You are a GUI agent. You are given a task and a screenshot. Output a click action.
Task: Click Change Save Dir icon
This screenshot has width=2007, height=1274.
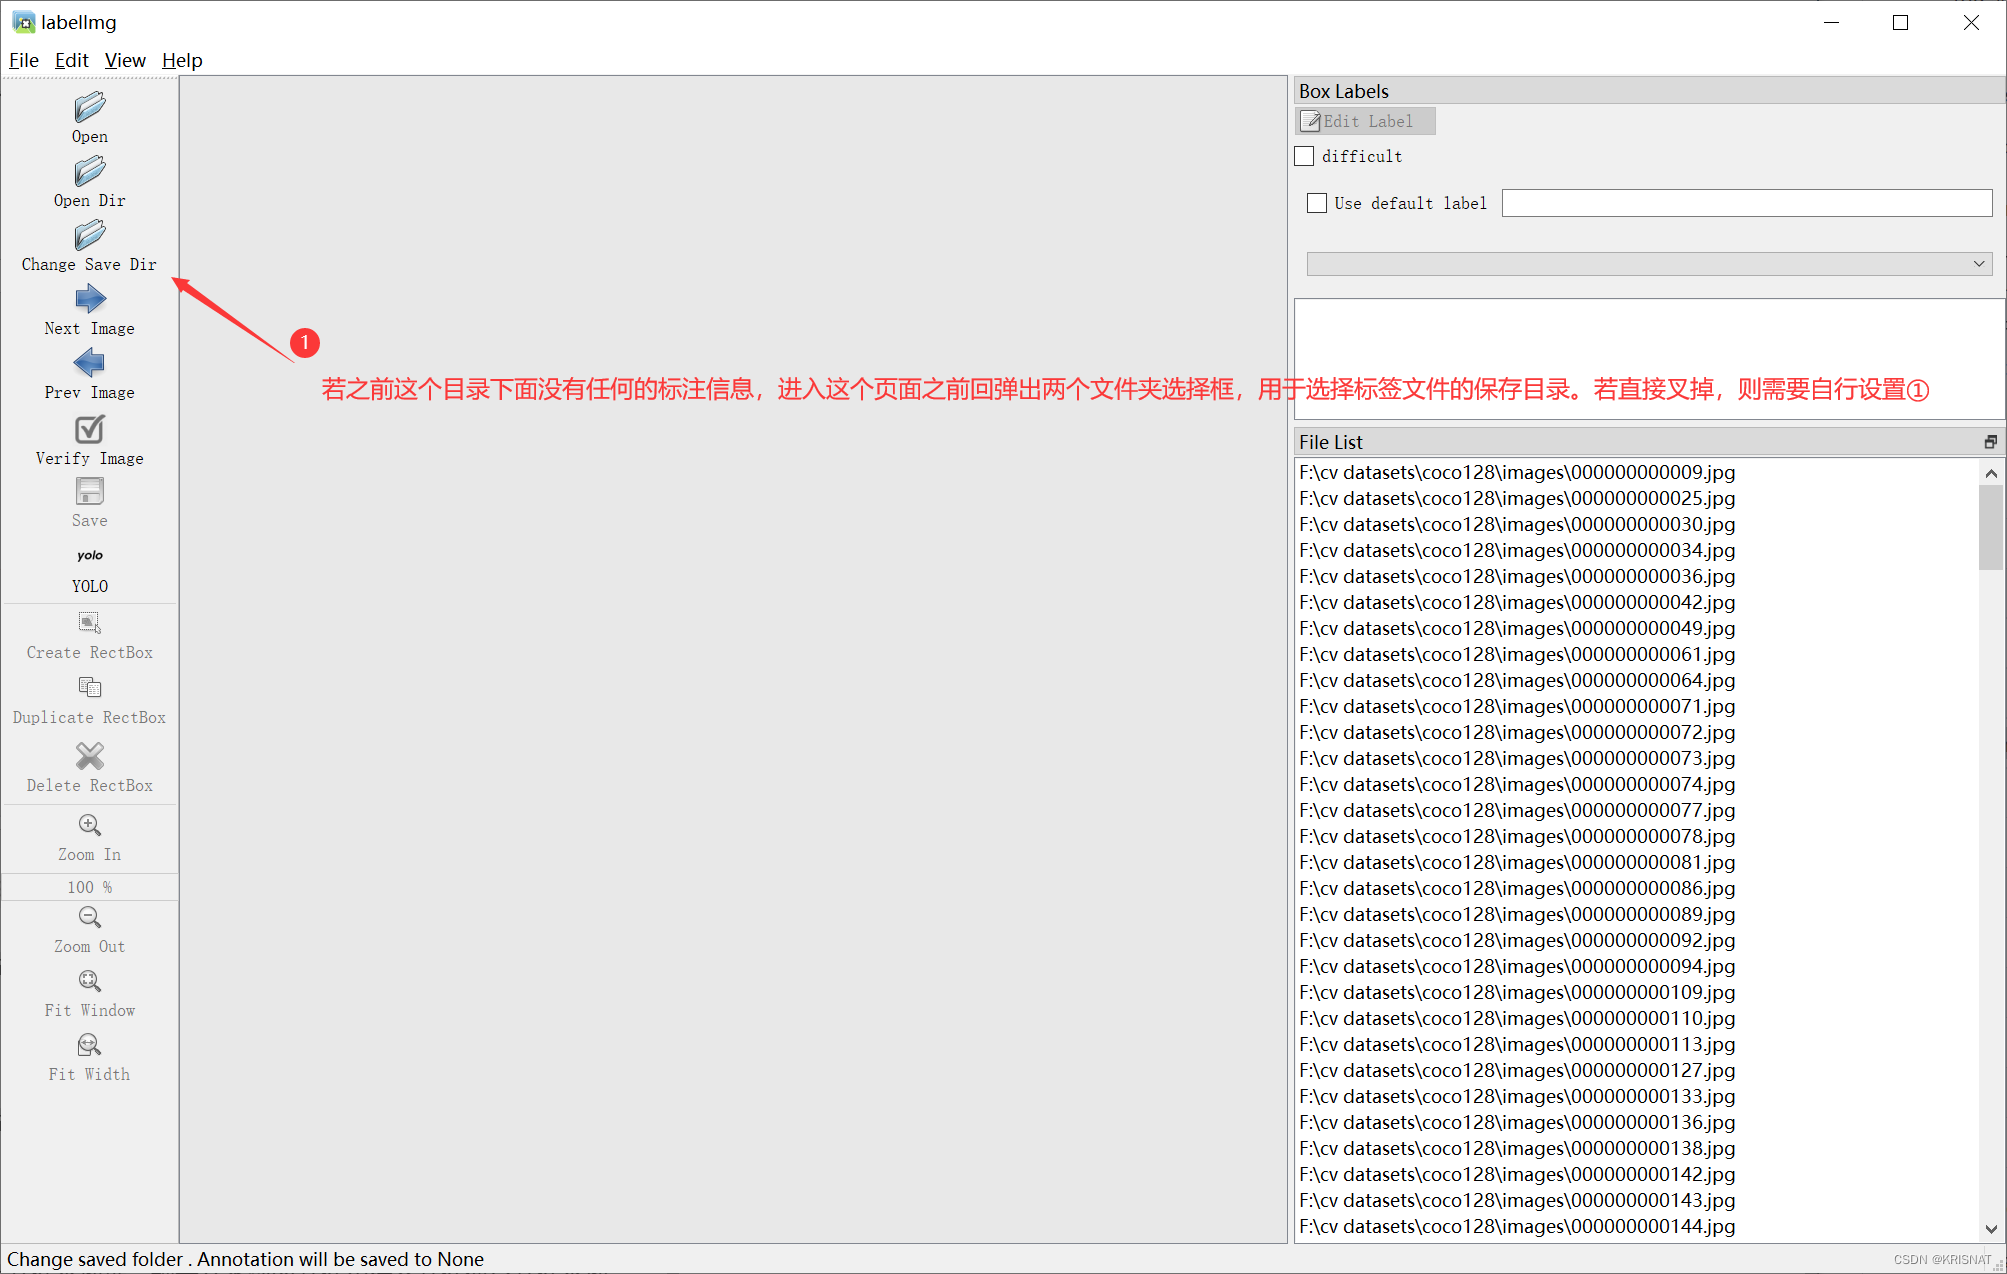(x=89, y=235)
